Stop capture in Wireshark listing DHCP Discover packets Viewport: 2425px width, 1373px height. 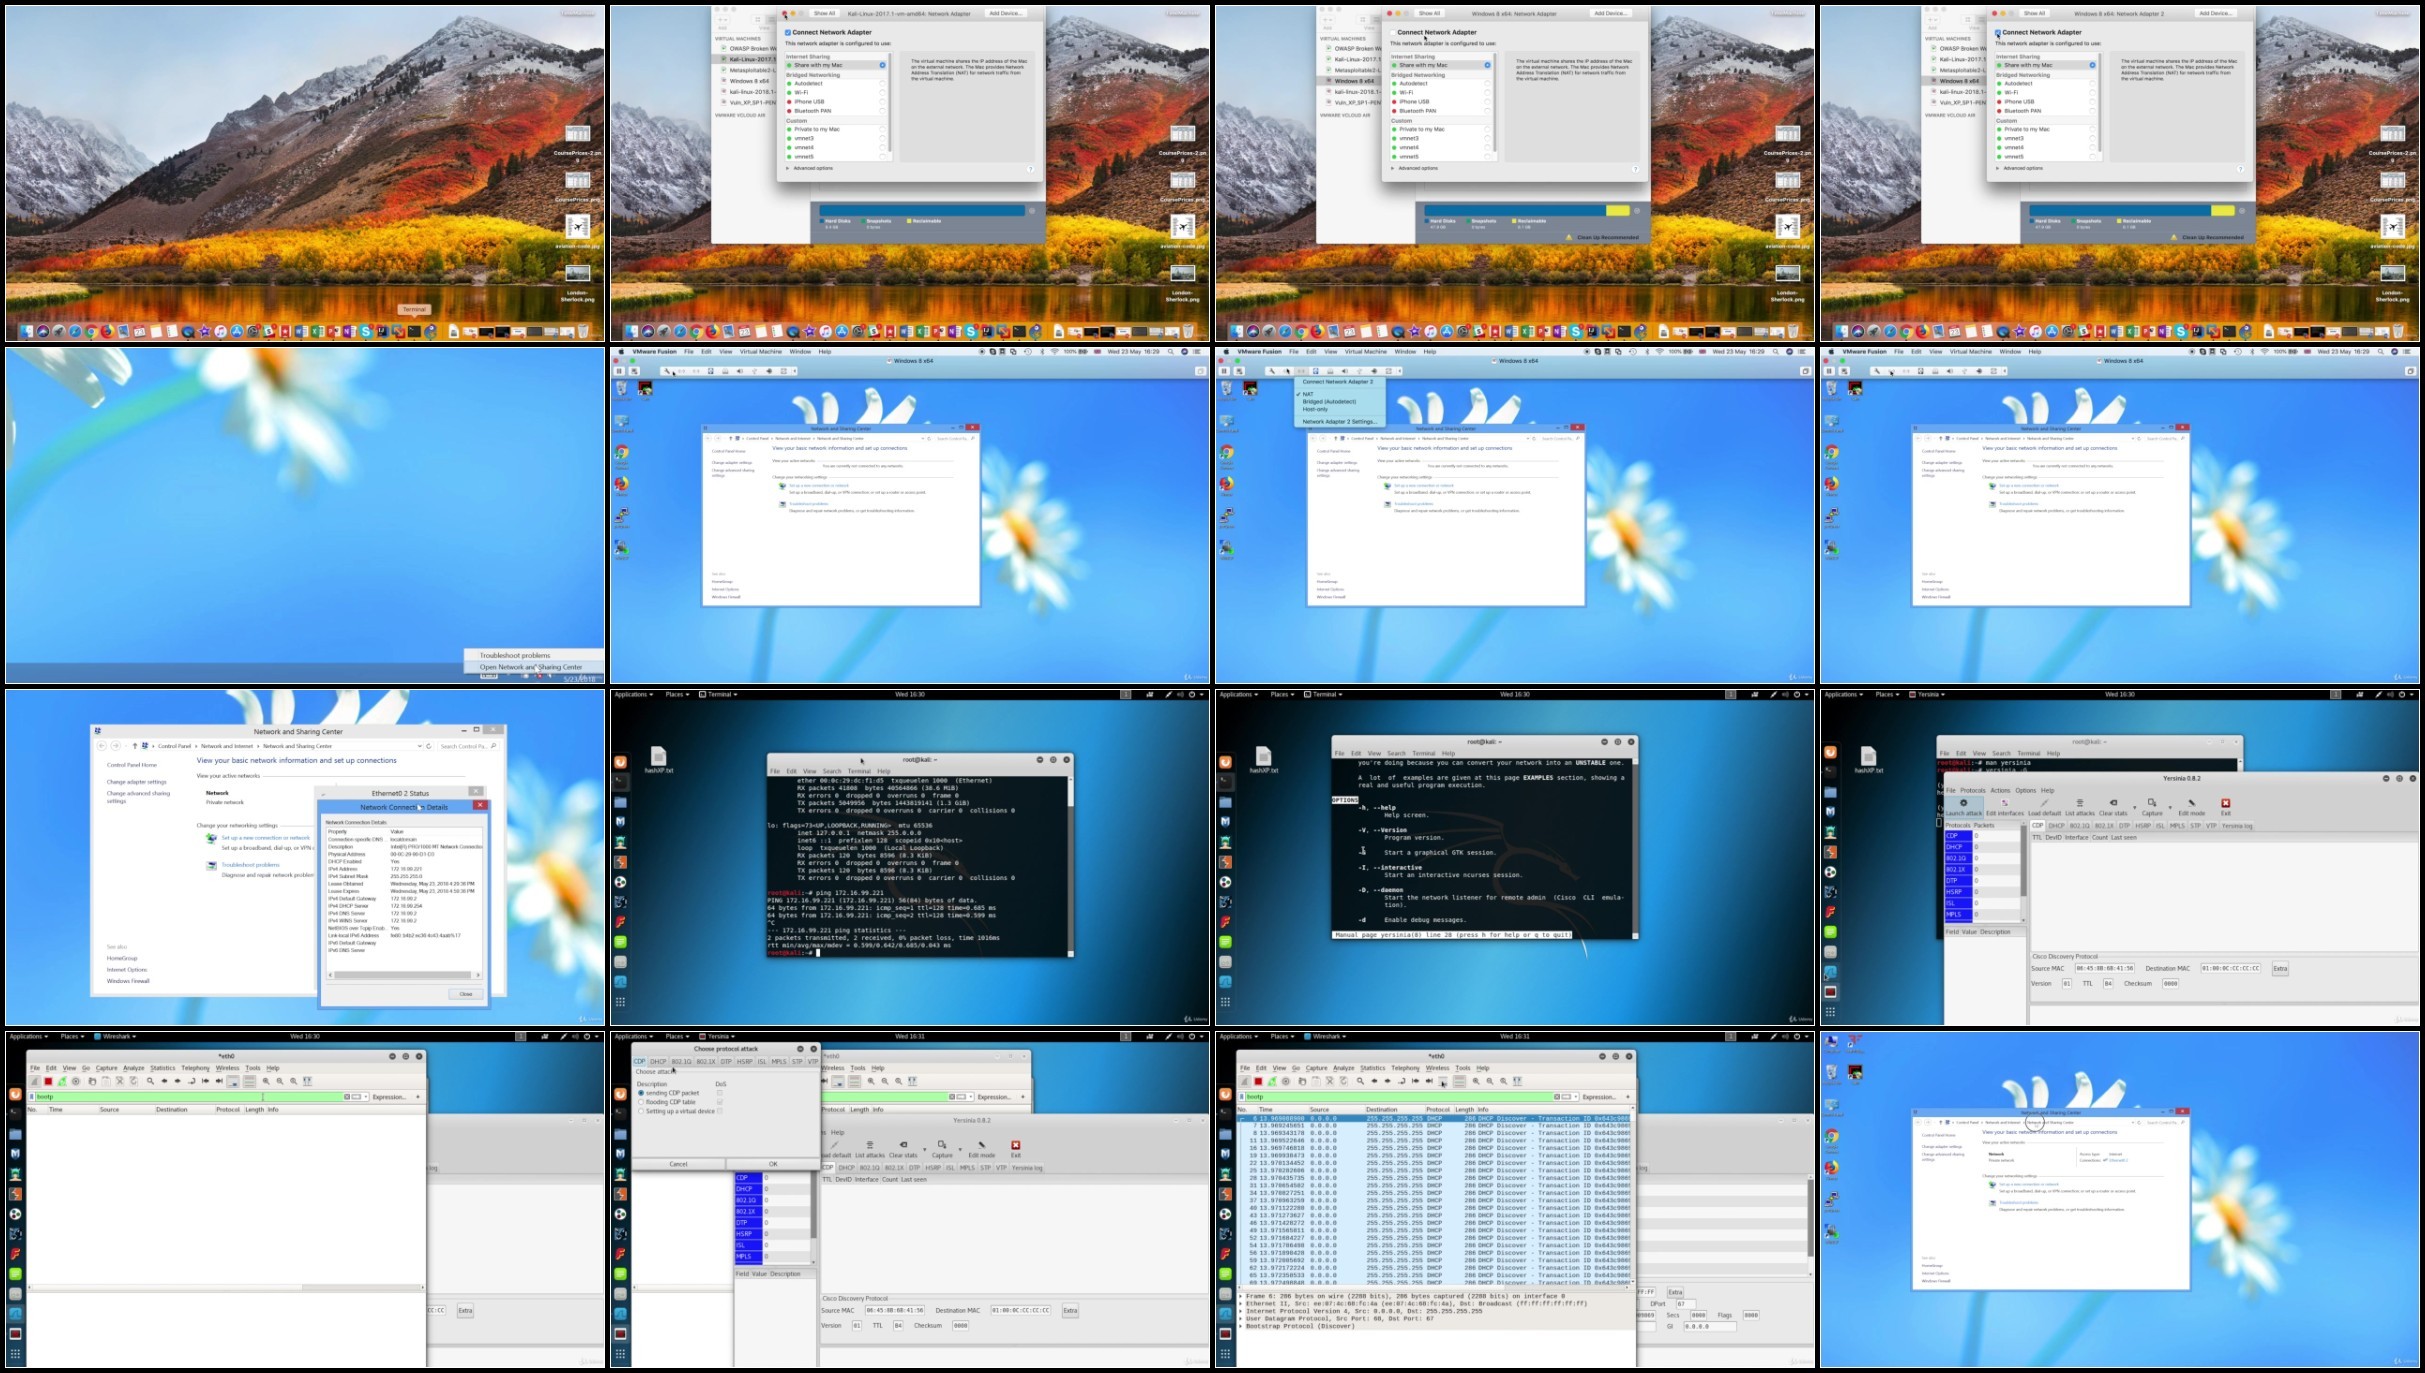click(1258, 1081)
